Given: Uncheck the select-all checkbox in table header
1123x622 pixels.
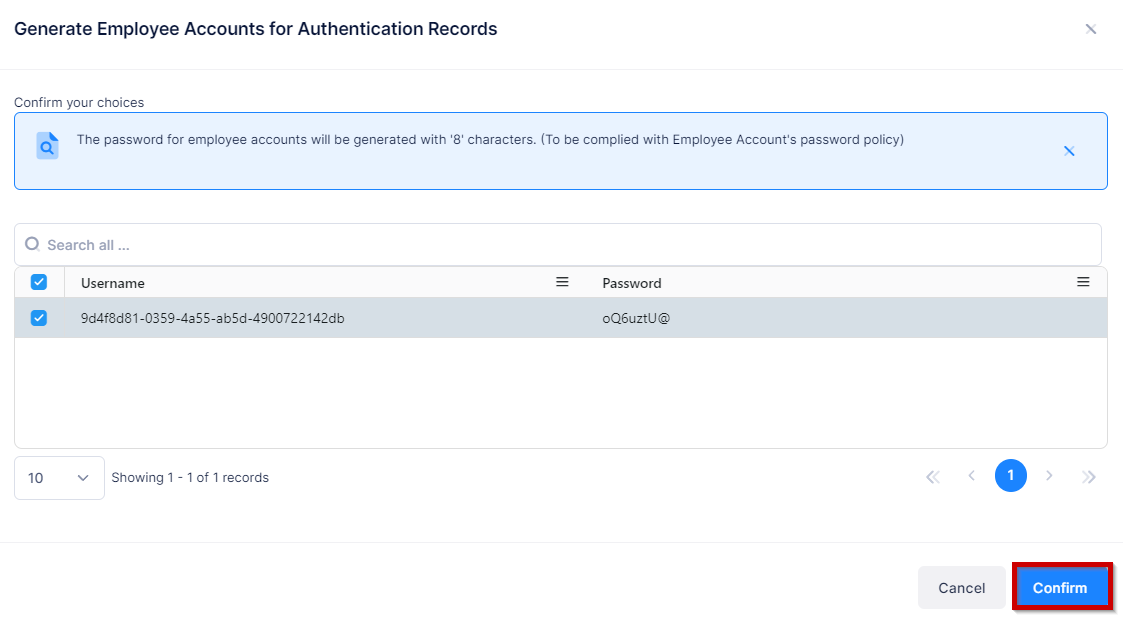Looking at the screenshot, I should [x=39, y=282].
